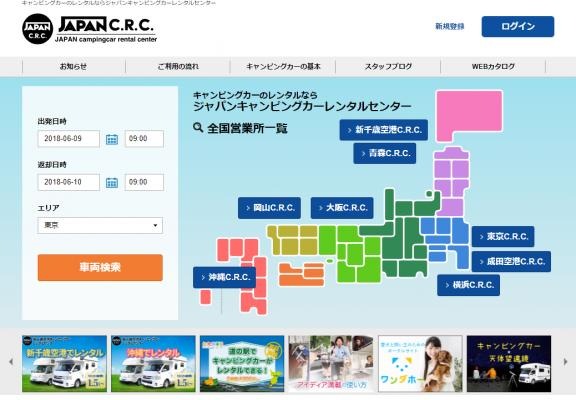
Task: Click the carousel previous arrow
Action: click(x=11, y=362)
